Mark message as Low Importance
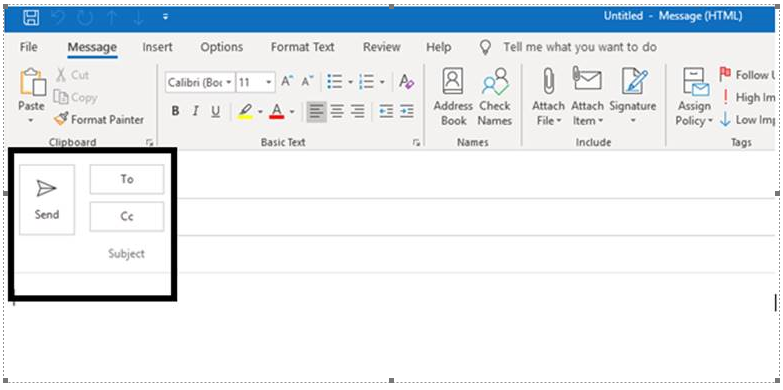 [748, 120]
